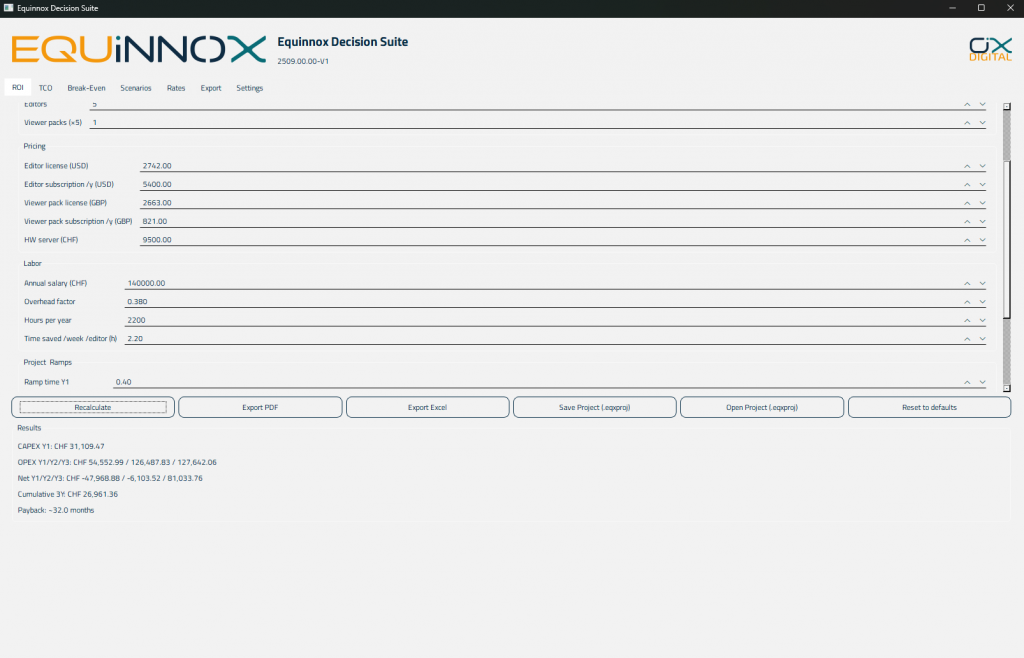The height and width of the screenshot is (658, 1024).
Task: Click the app icon in title bar
Action: pos(8,8)
